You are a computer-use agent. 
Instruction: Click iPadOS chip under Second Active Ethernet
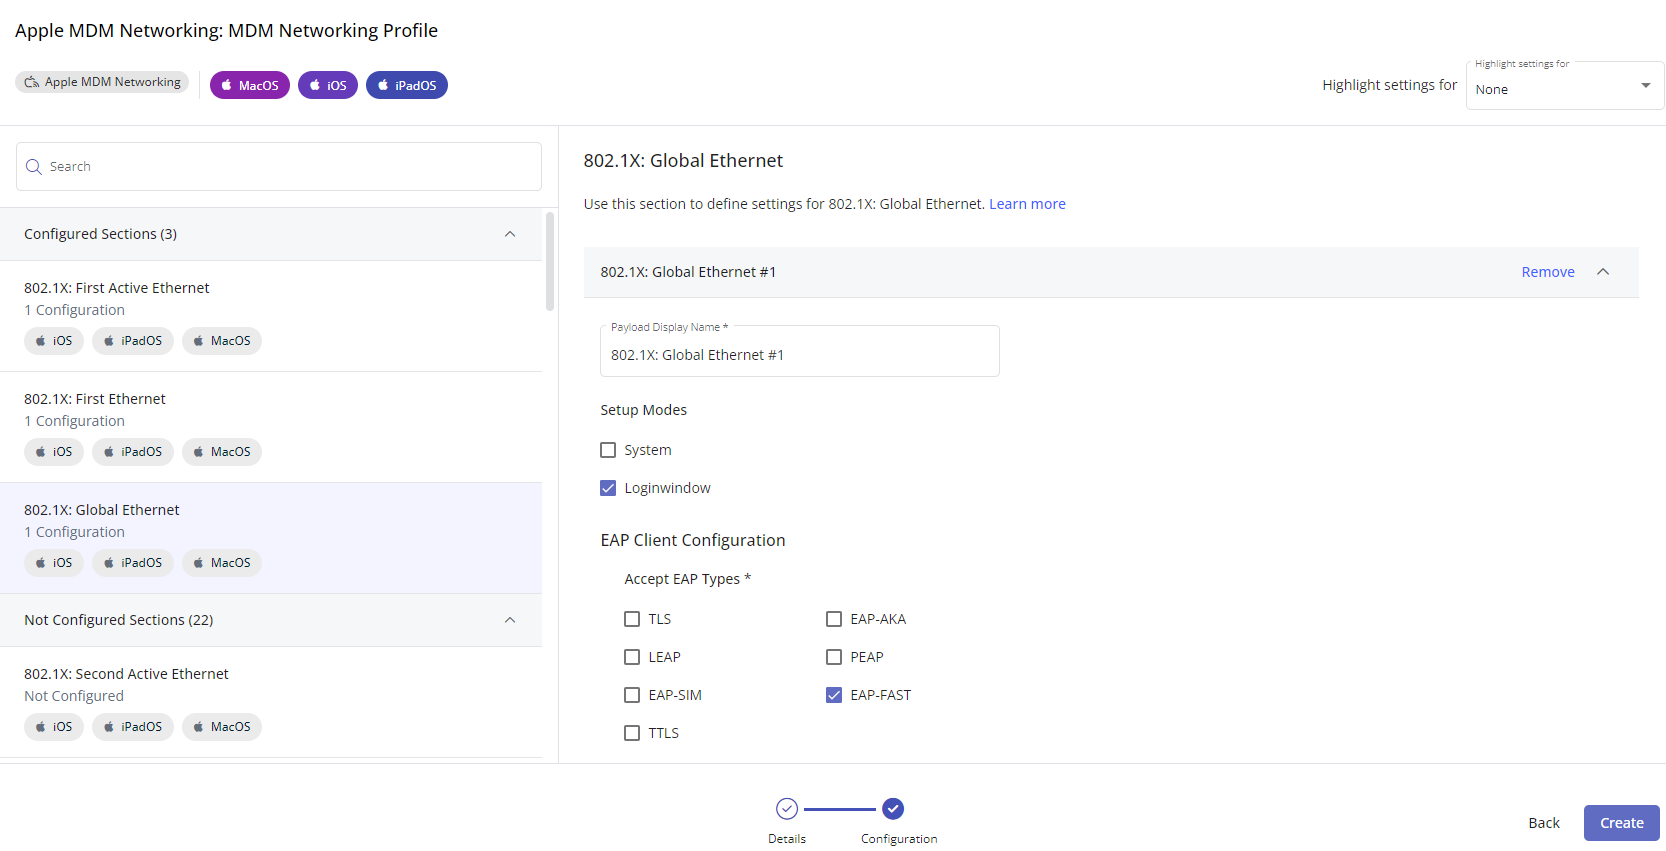[x=133, y=727]
